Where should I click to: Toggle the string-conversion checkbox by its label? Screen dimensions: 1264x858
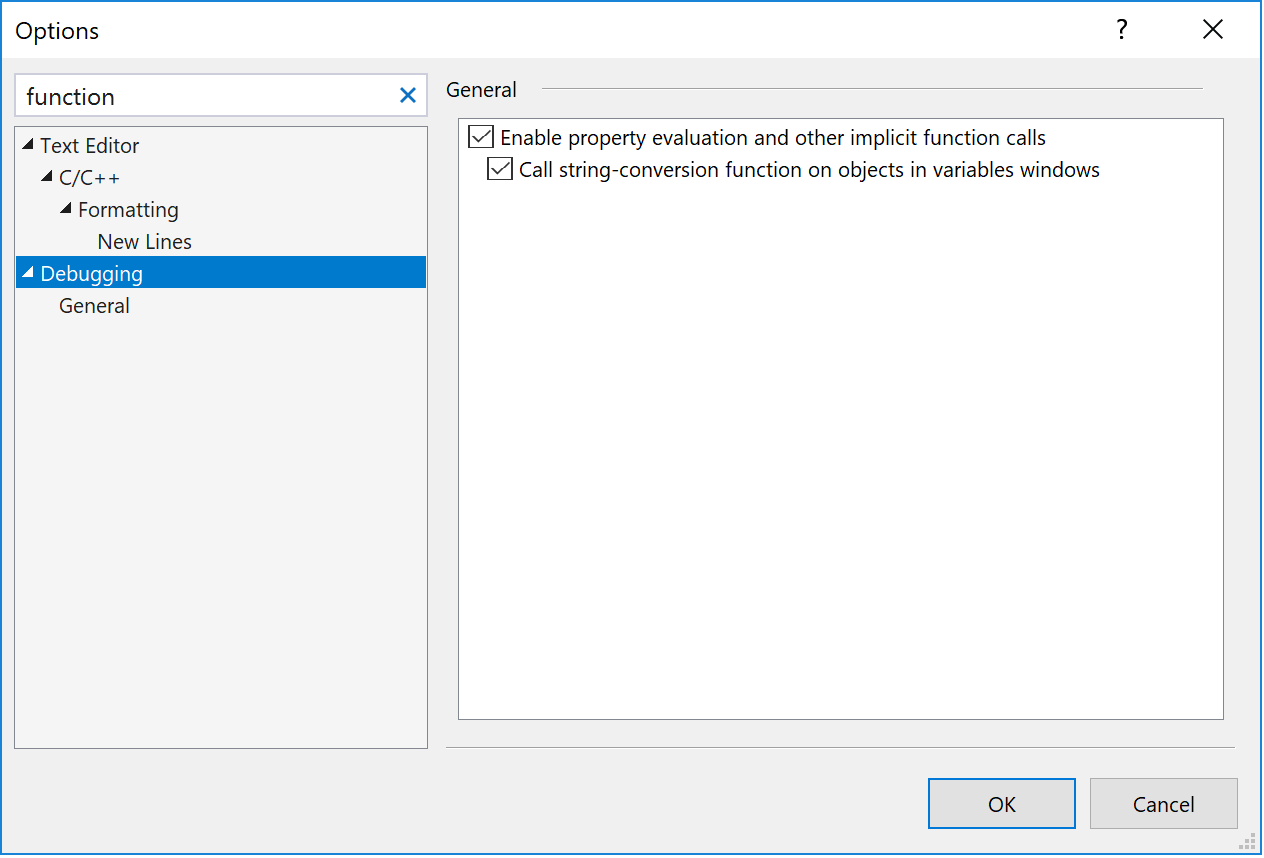810,169
